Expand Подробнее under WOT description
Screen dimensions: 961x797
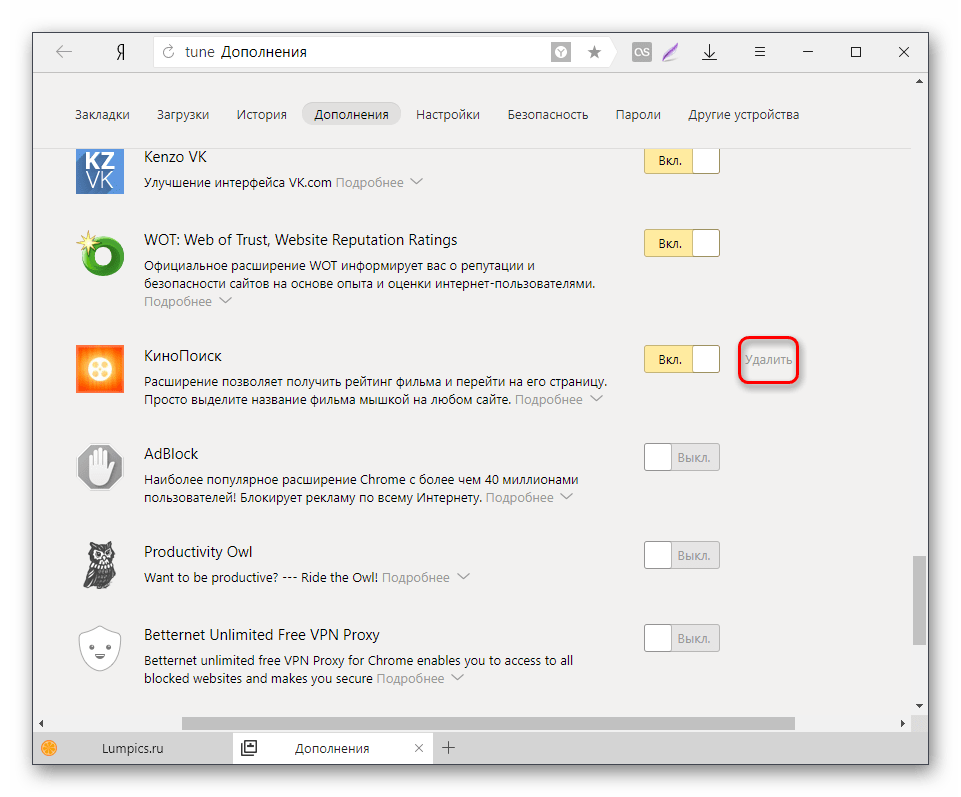188,302
